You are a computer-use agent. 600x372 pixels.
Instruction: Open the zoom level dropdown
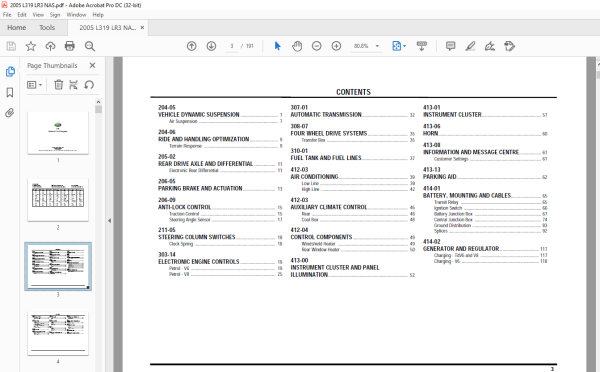[x=377, y=46]
